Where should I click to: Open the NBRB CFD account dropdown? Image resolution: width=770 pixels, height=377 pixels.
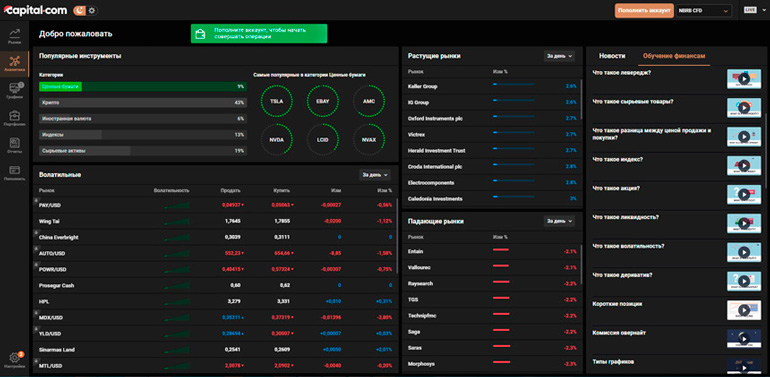pos(704,10)
